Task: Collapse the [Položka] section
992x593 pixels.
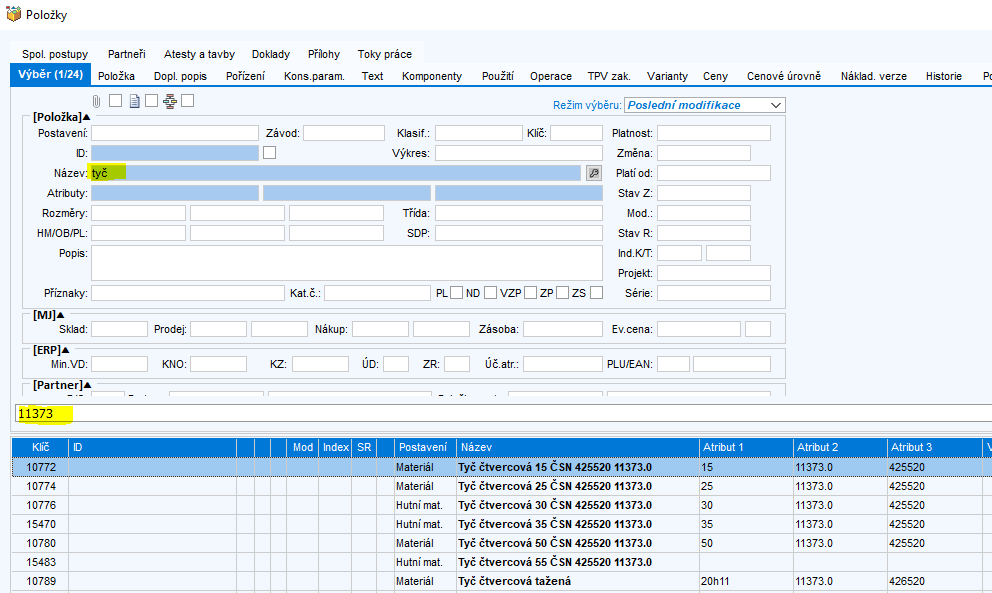Action: (87, 118)
